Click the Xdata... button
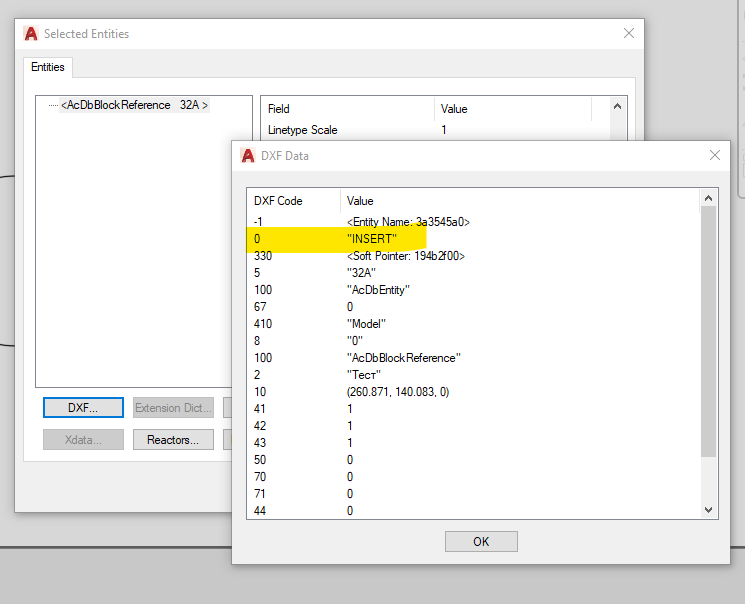The width and height of the screenshot is (745, 604). click(83, 440)
